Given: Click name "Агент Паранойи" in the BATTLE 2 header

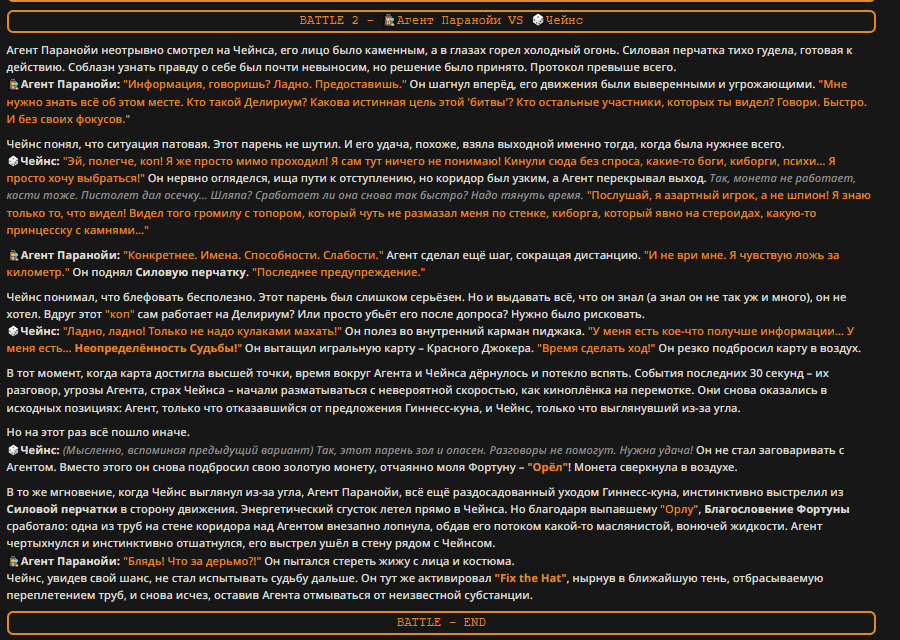Looking at the screenshot, I should (x=449, y=20).
